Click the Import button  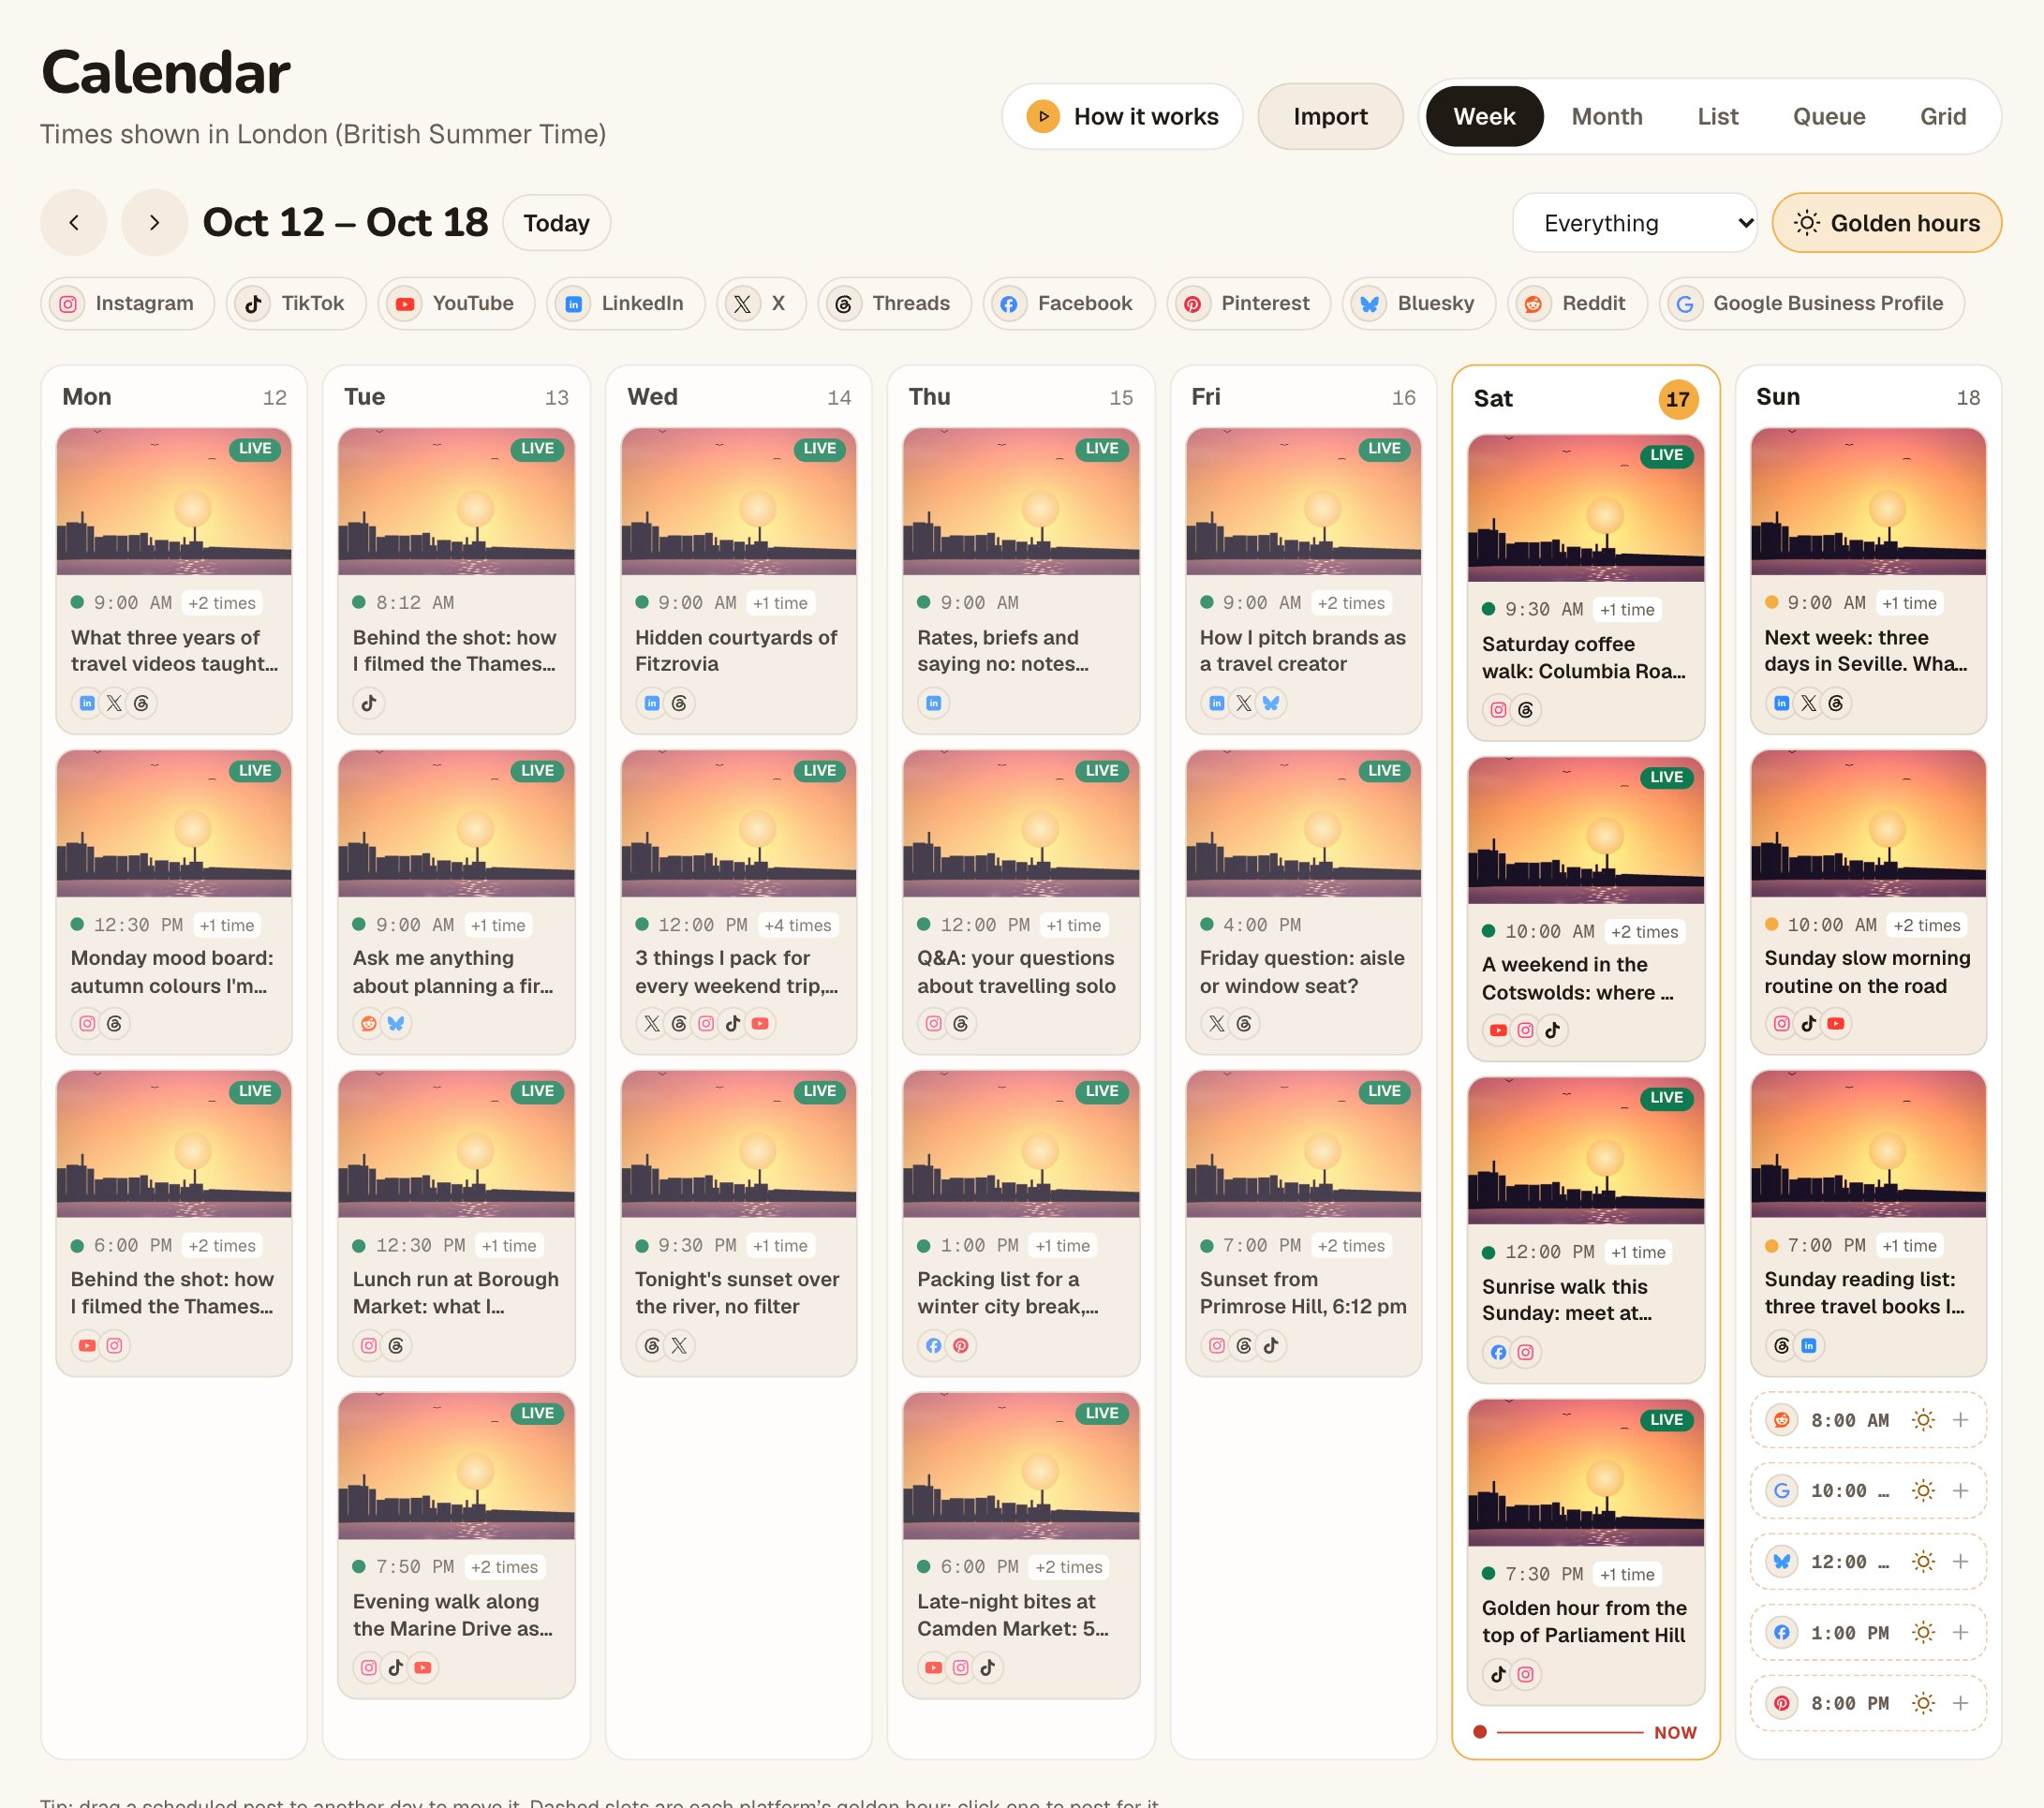pyautogui.click(x=1330, y=116)
